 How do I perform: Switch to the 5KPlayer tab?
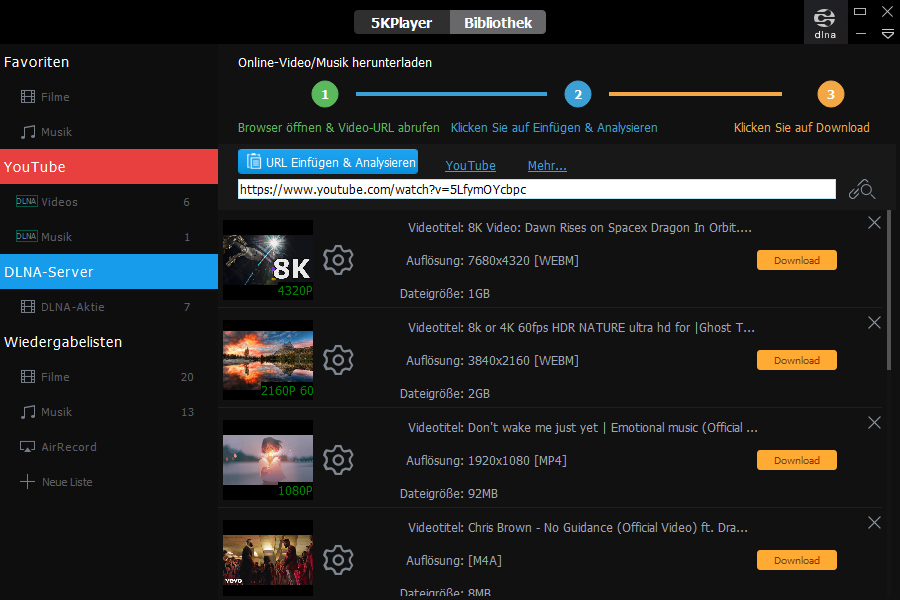click(401, 22)
